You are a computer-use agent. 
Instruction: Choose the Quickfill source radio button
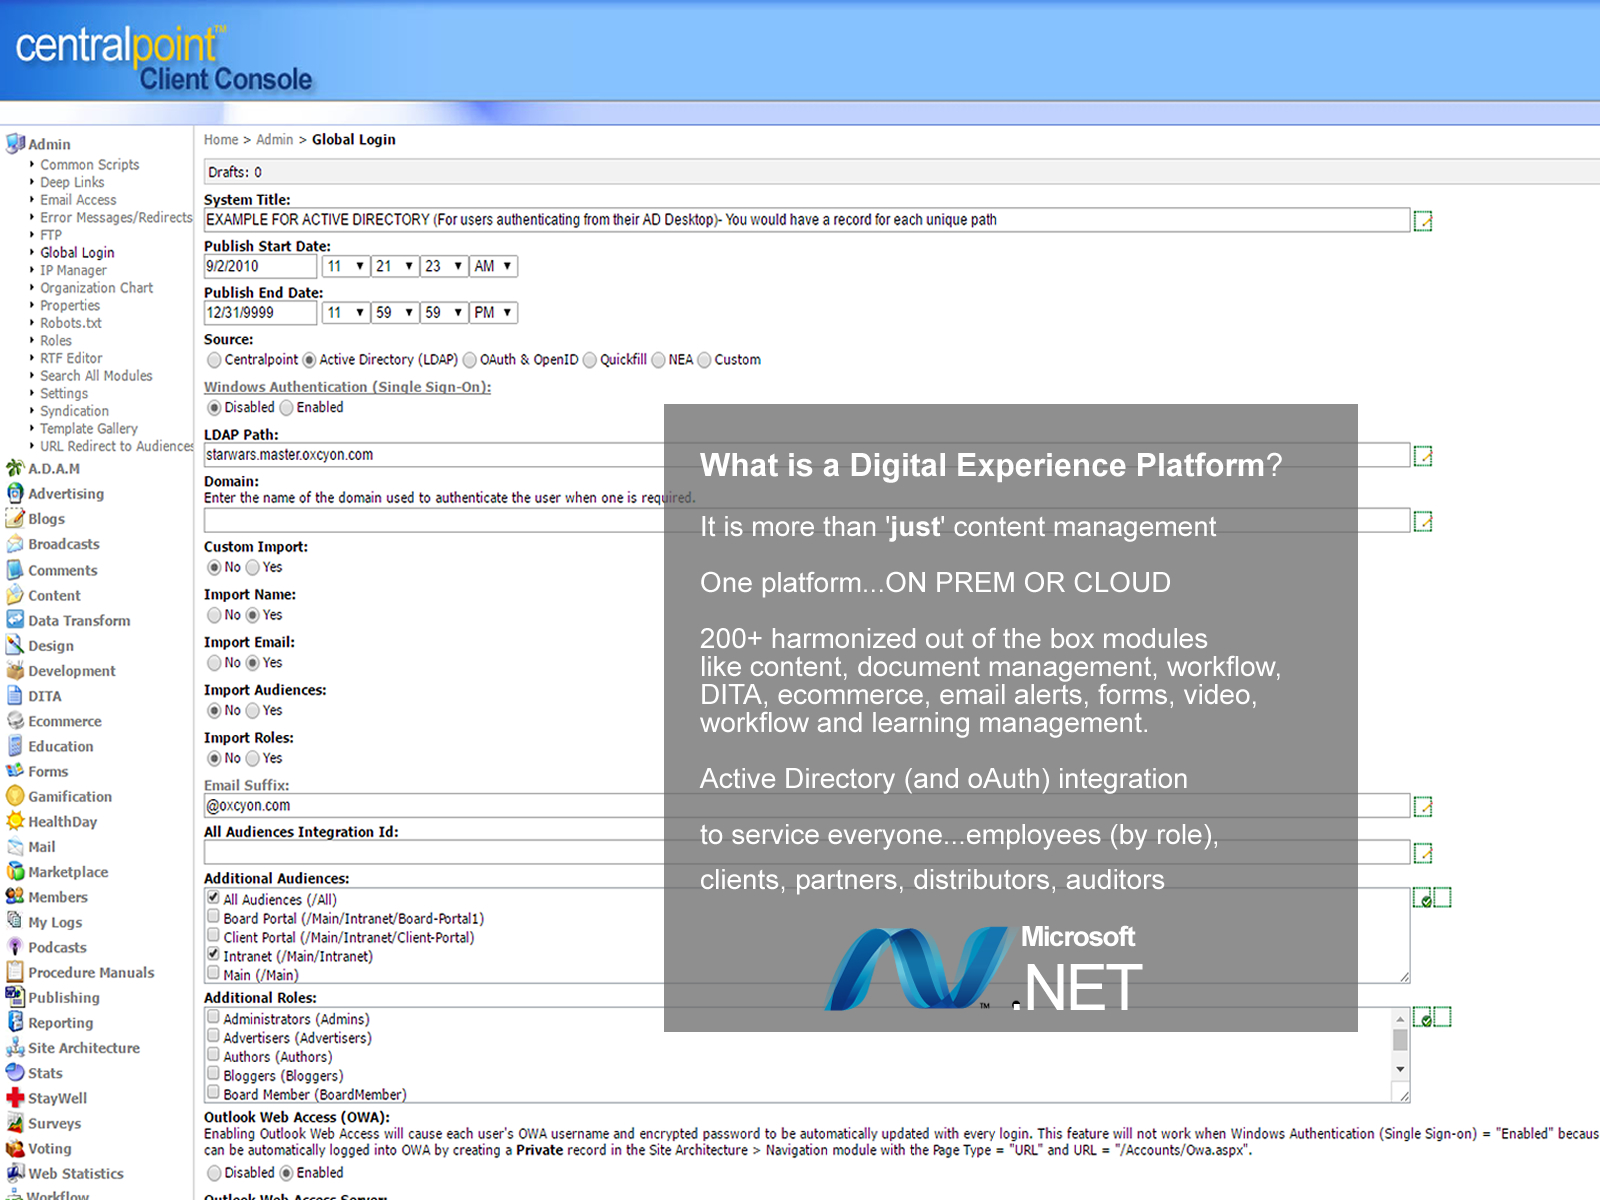[589, 360]
